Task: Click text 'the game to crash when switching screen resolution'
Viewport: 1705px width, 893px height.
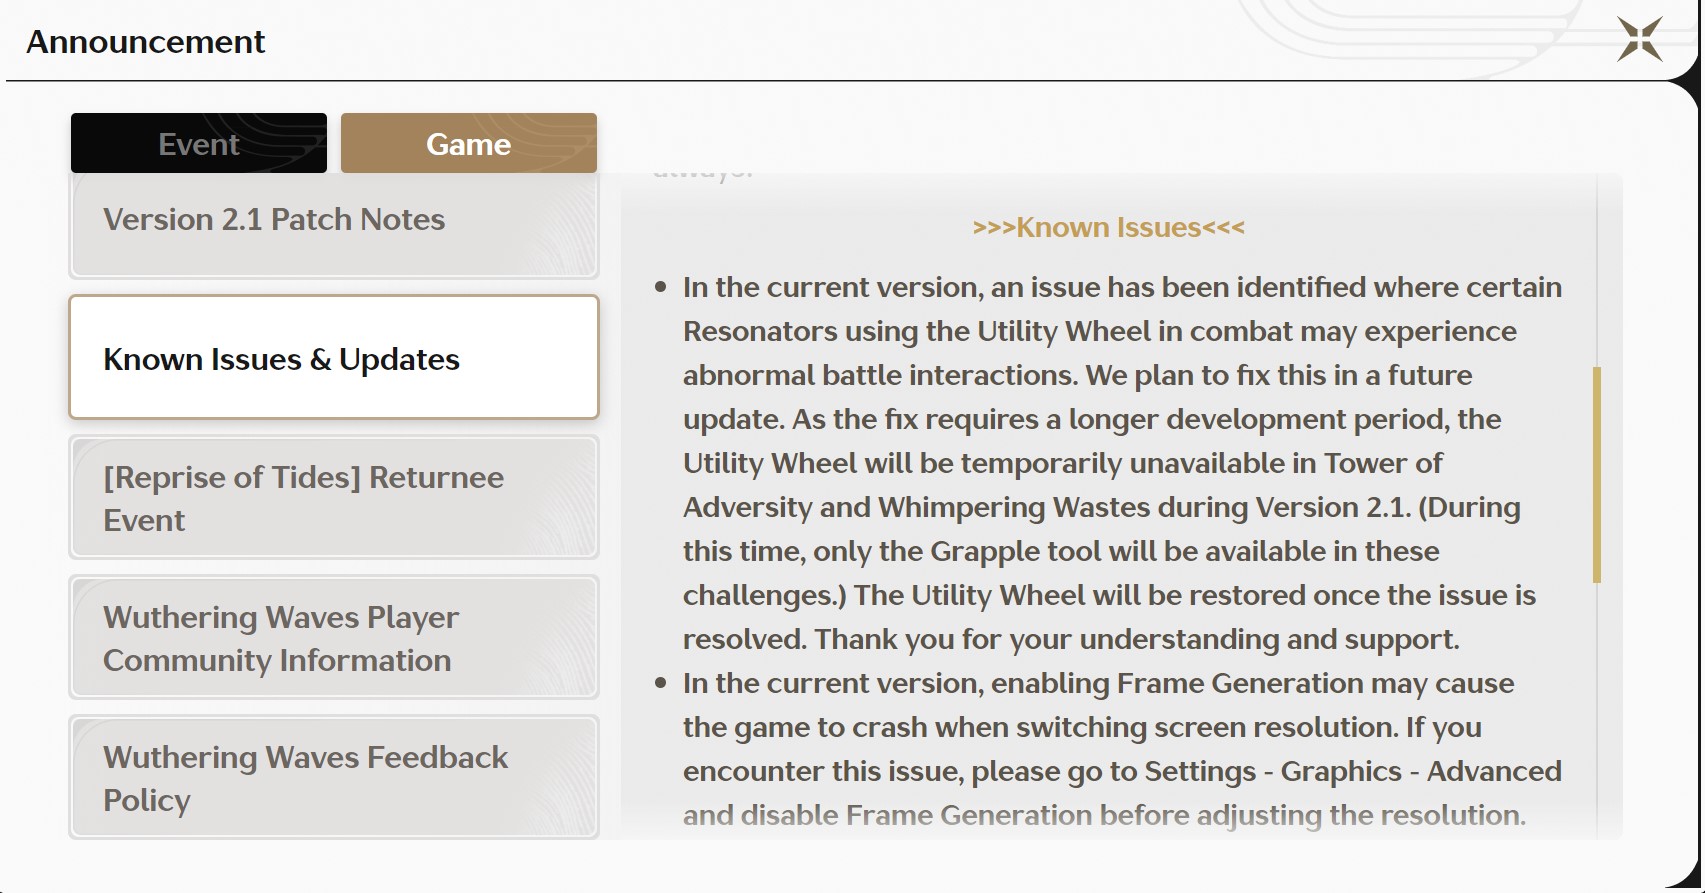Action: (1040, 727)
